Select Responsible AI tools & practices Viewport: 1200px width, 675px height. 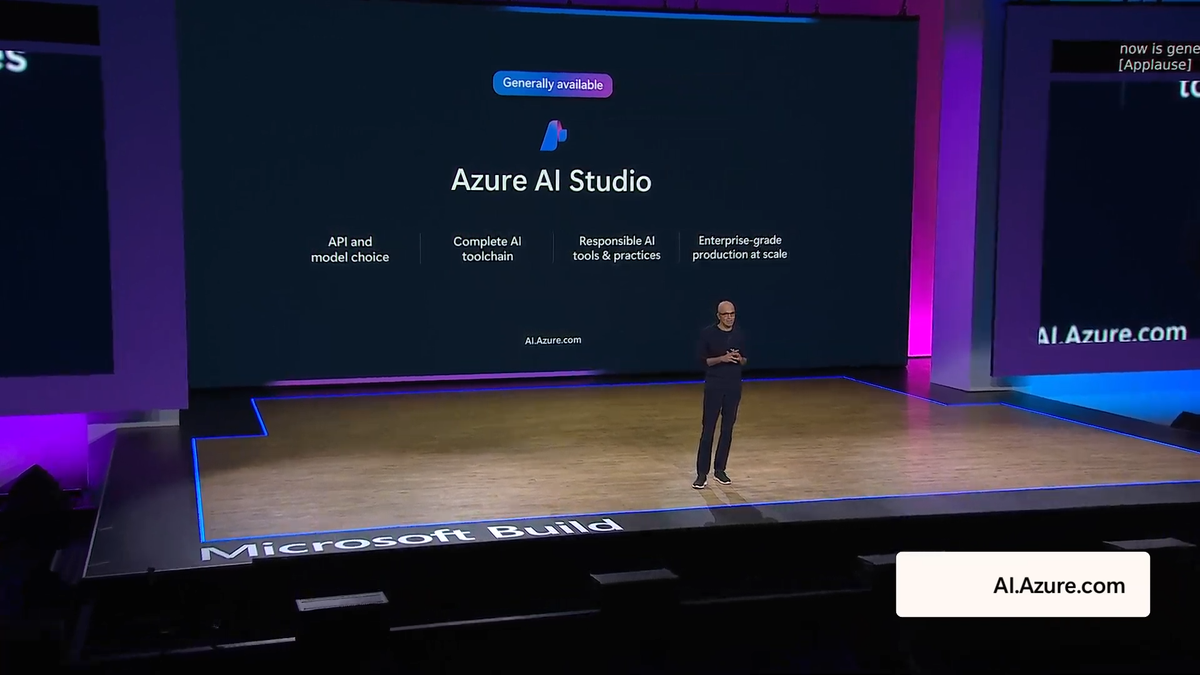click(x=616, y=248)
